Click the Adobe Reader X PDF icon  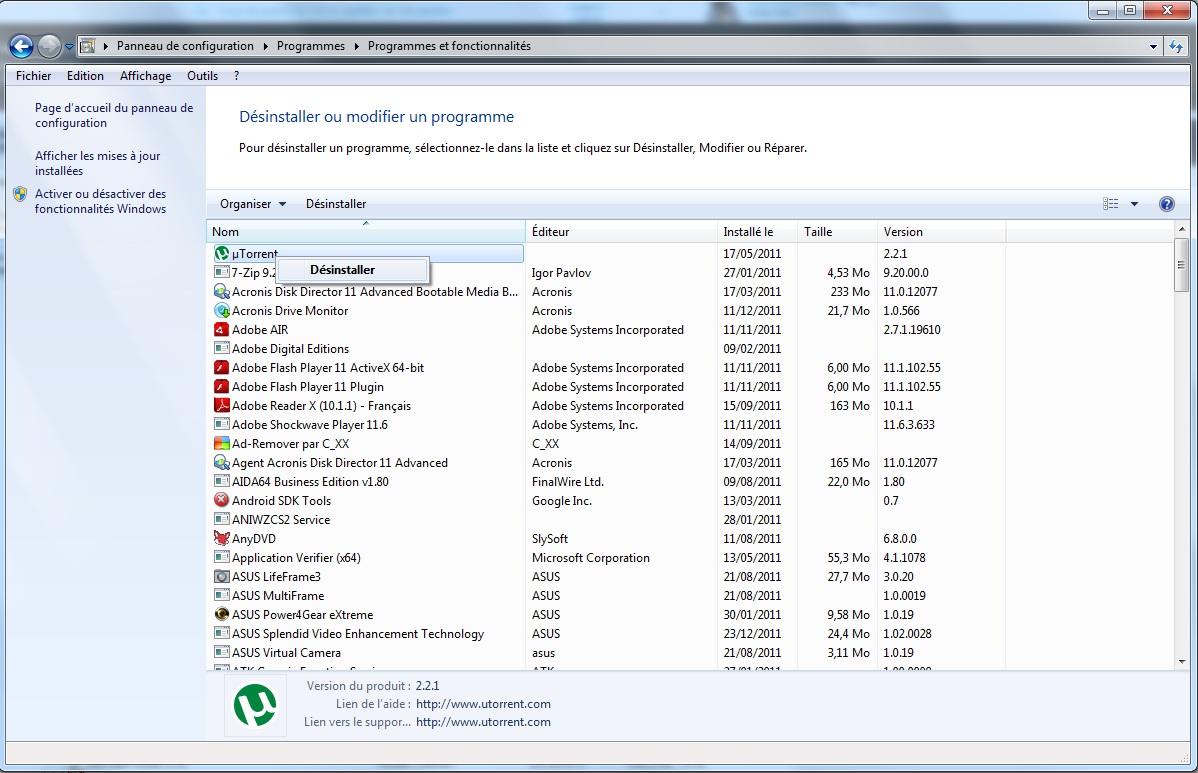coord(222,406)
